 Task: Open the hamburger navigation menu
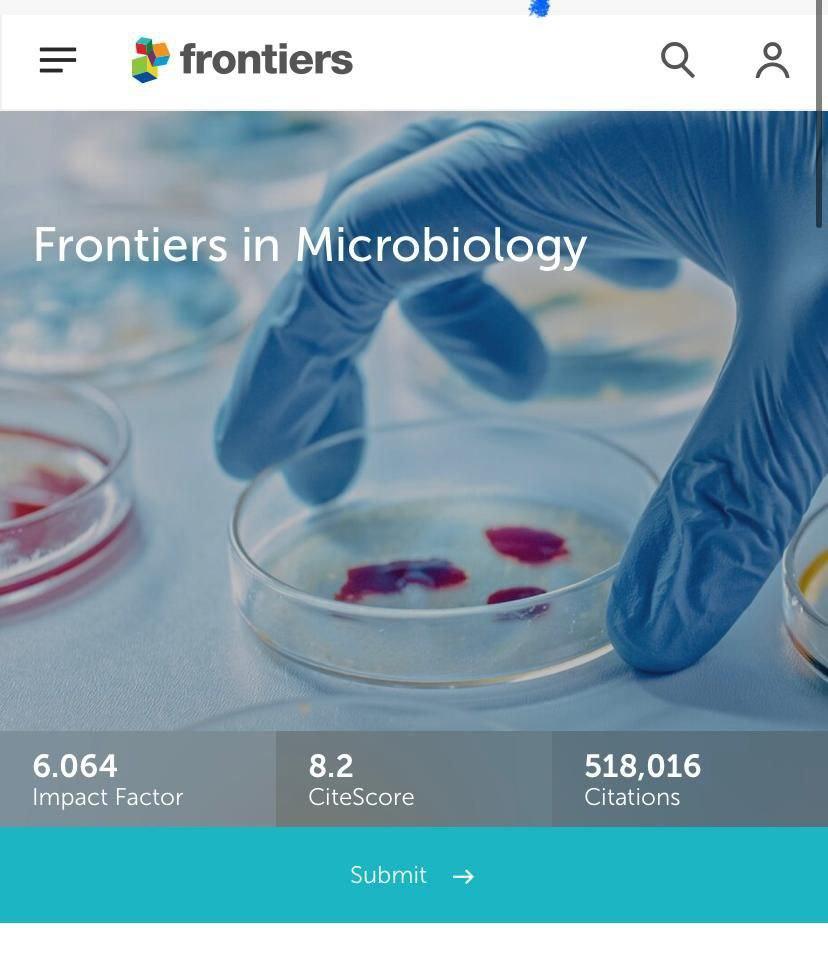tap(58, 60)
